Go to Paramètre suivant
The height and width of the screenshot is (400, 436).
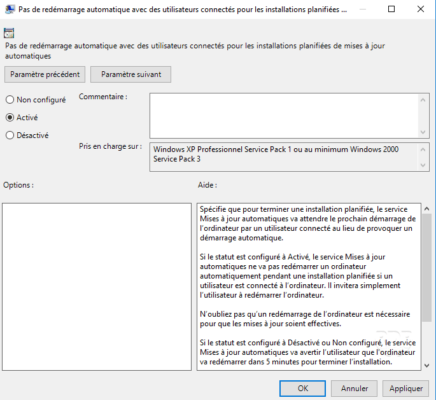(131, 74)
